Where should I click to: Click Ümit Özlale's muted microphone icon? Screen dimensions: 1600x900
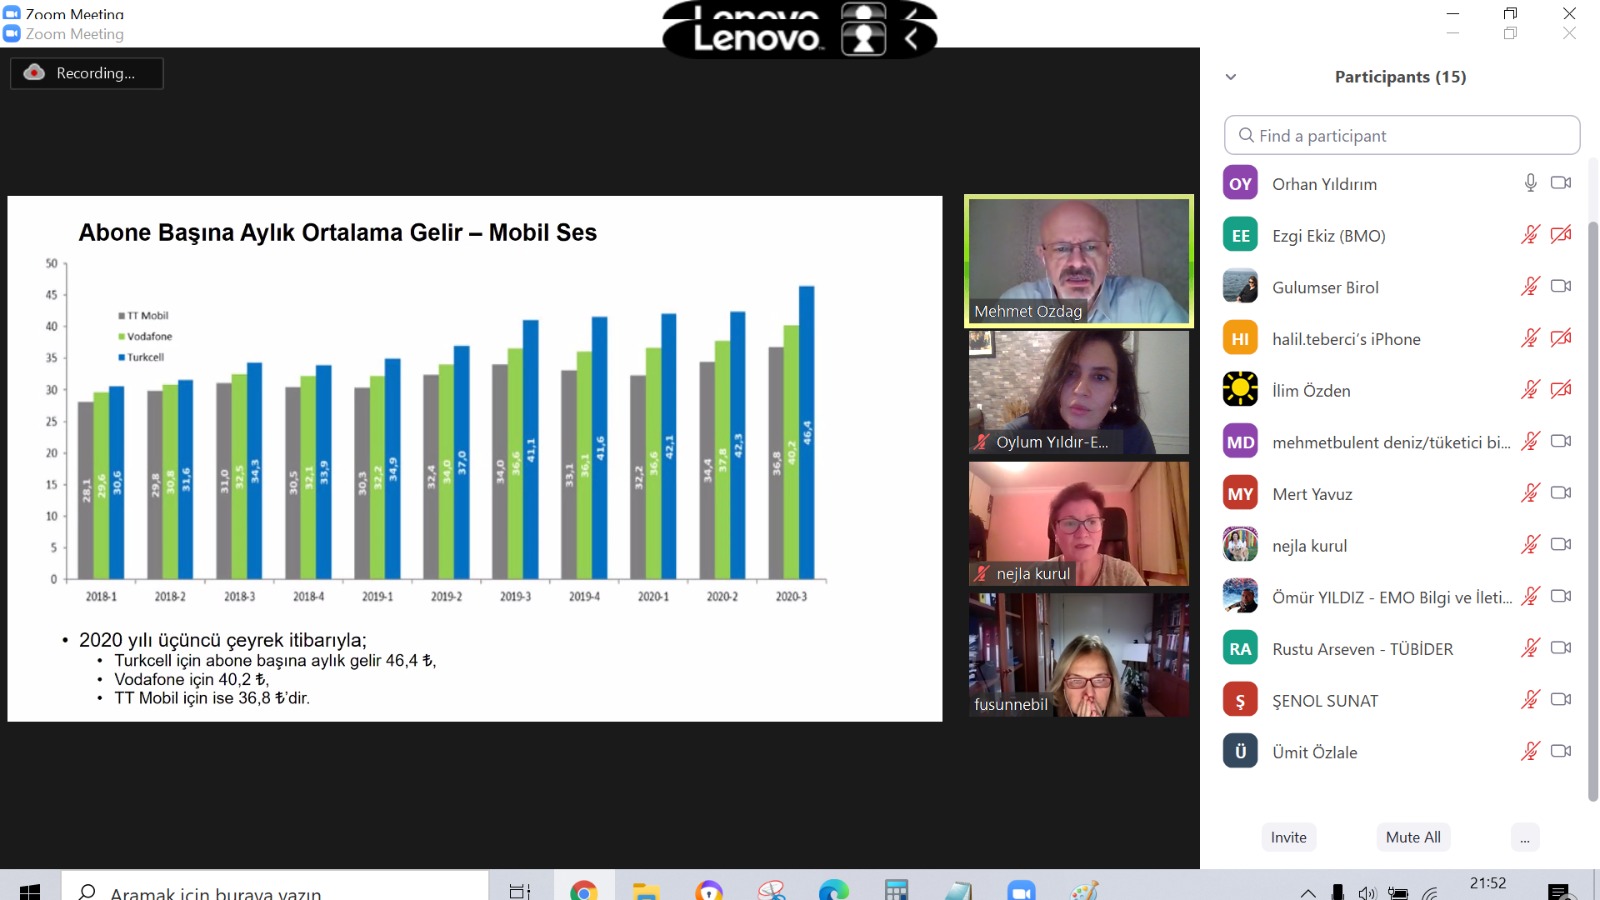coord(1530,752)
